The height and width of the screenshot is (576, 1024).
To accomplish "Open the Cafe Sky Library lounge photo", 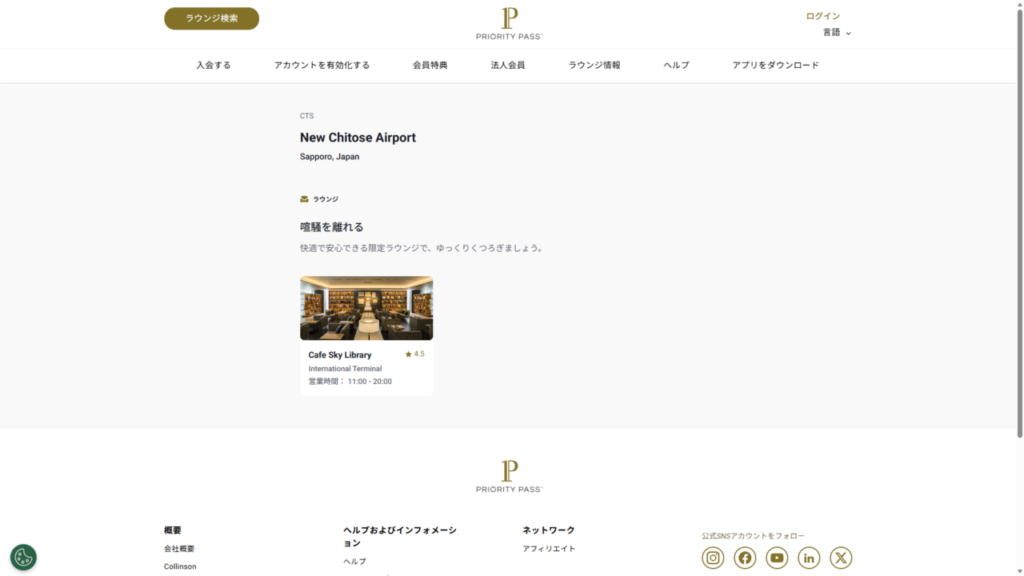I will (x=366, y=308).
